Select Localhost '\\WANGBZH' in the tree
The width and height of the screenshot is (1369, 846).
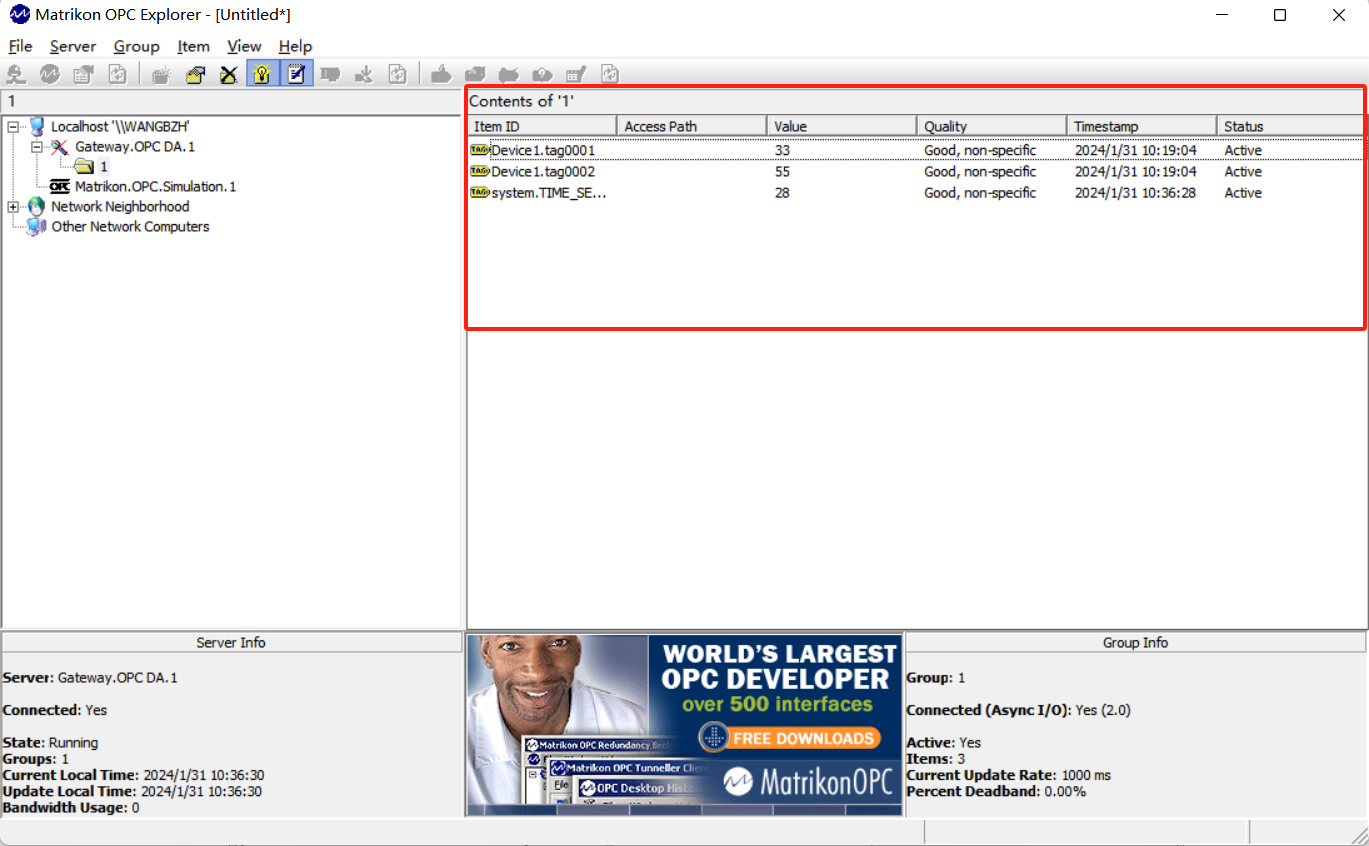(x=120, y=126)
